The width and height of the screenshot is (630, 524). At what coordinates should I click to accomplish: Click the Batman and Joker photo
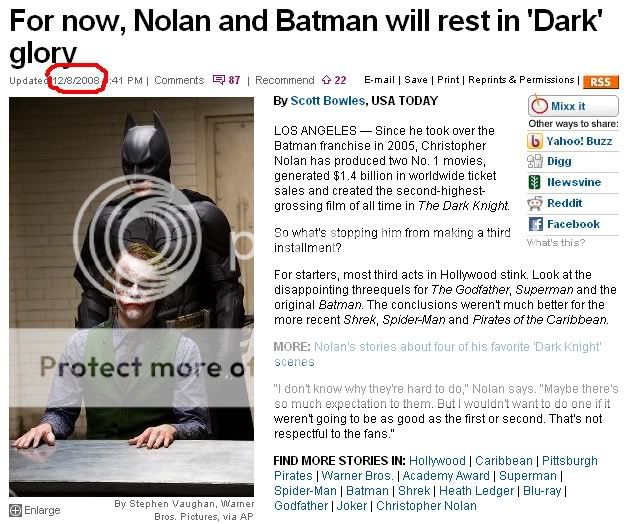131,297
